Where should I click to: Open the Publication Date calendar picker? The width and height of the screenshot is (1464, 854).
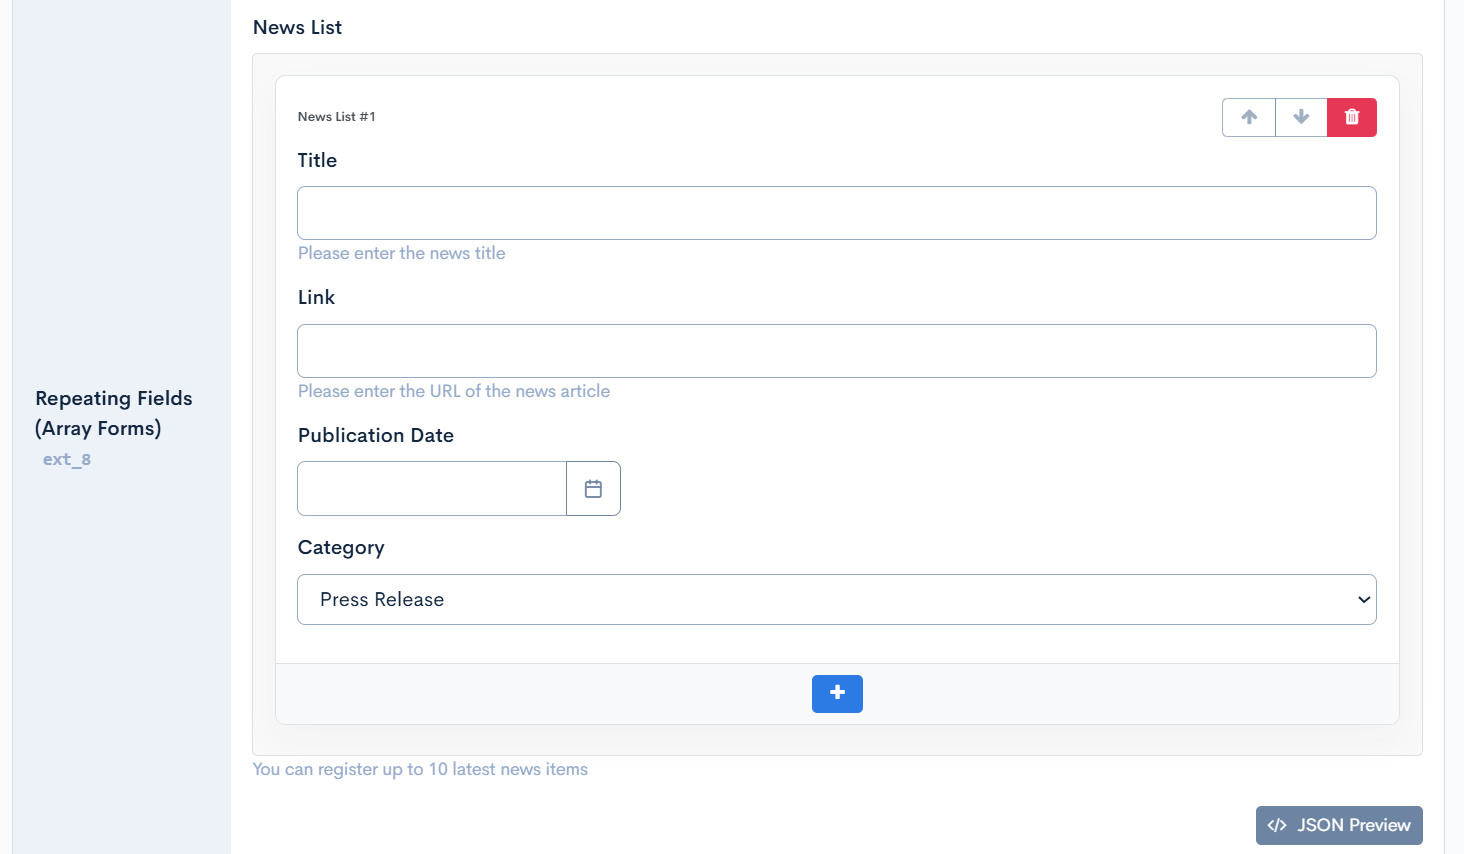click(593, 489)
